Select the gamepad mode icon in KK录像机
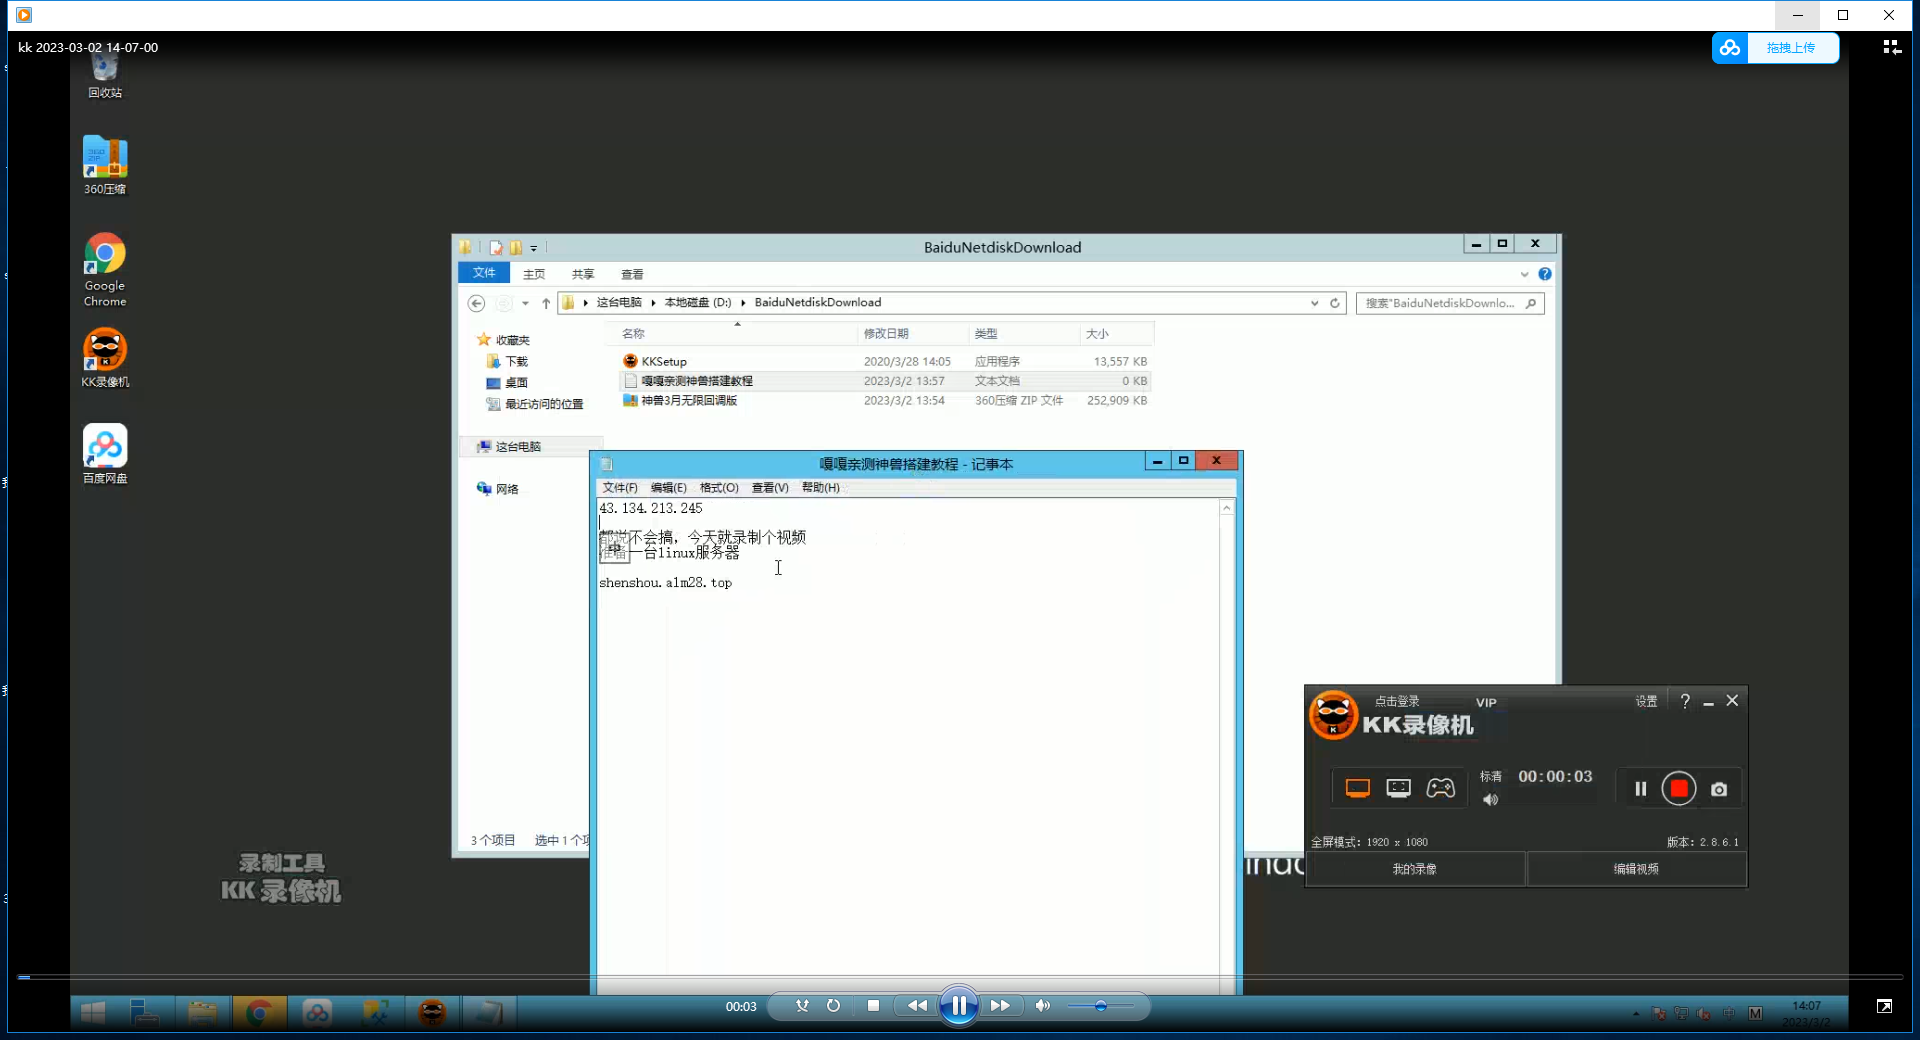Image resolution: width=1920 pixels, height=1040 pixels. (1440, 788)
